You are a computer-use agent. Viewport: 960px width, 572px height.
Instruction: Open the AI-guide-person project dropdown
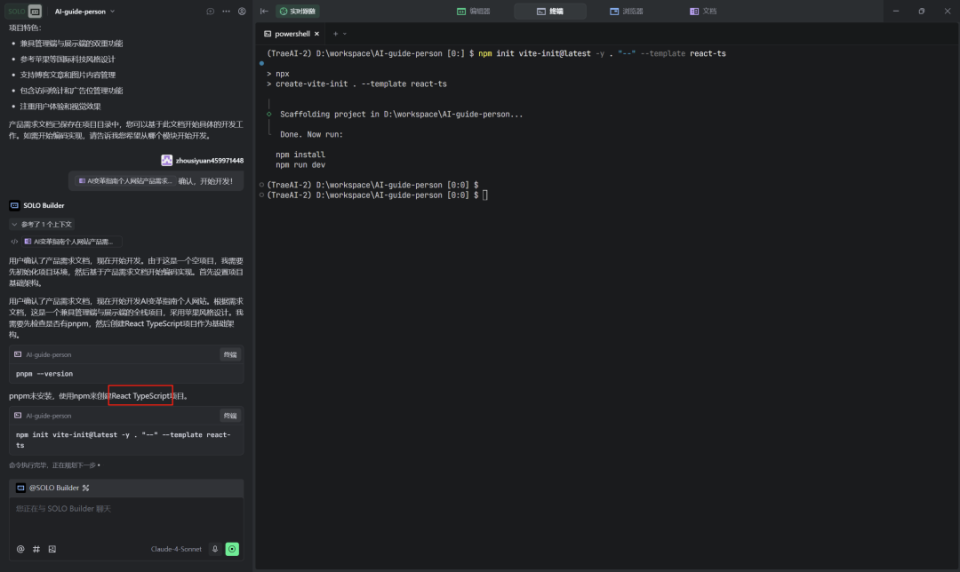(x=85, y=11)
